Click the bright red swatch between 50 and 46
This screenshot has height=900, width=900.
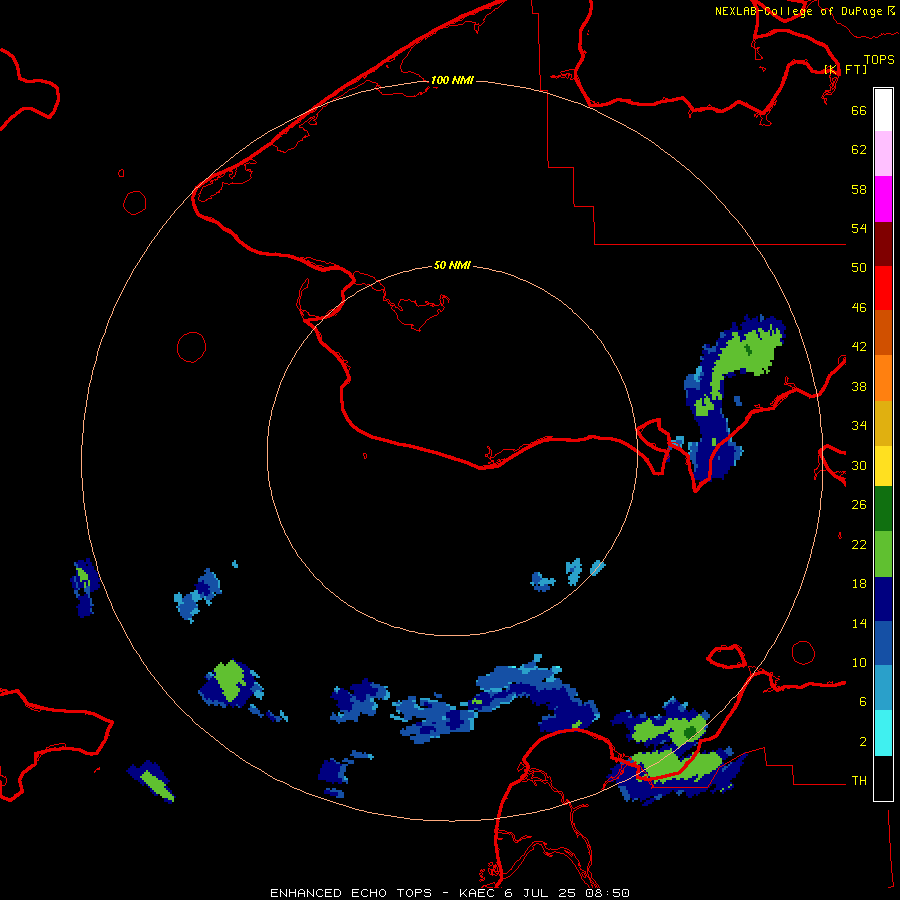click(x=883, y=288)
